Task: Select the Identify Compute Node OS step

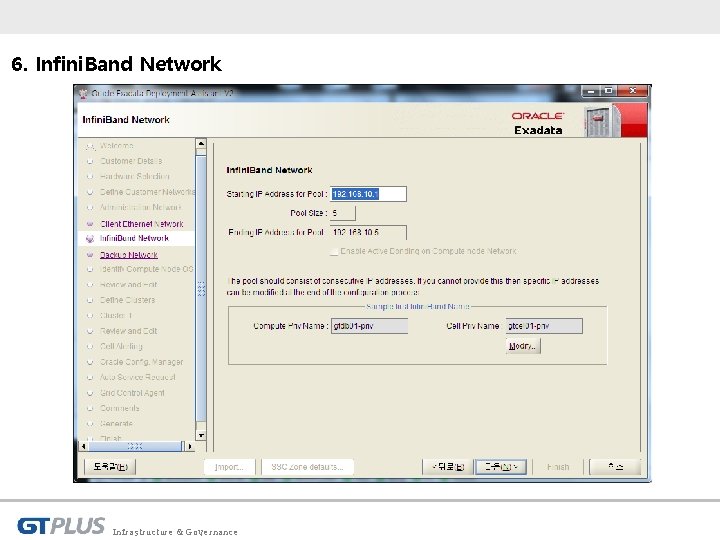Action: [x=146, y=269]
